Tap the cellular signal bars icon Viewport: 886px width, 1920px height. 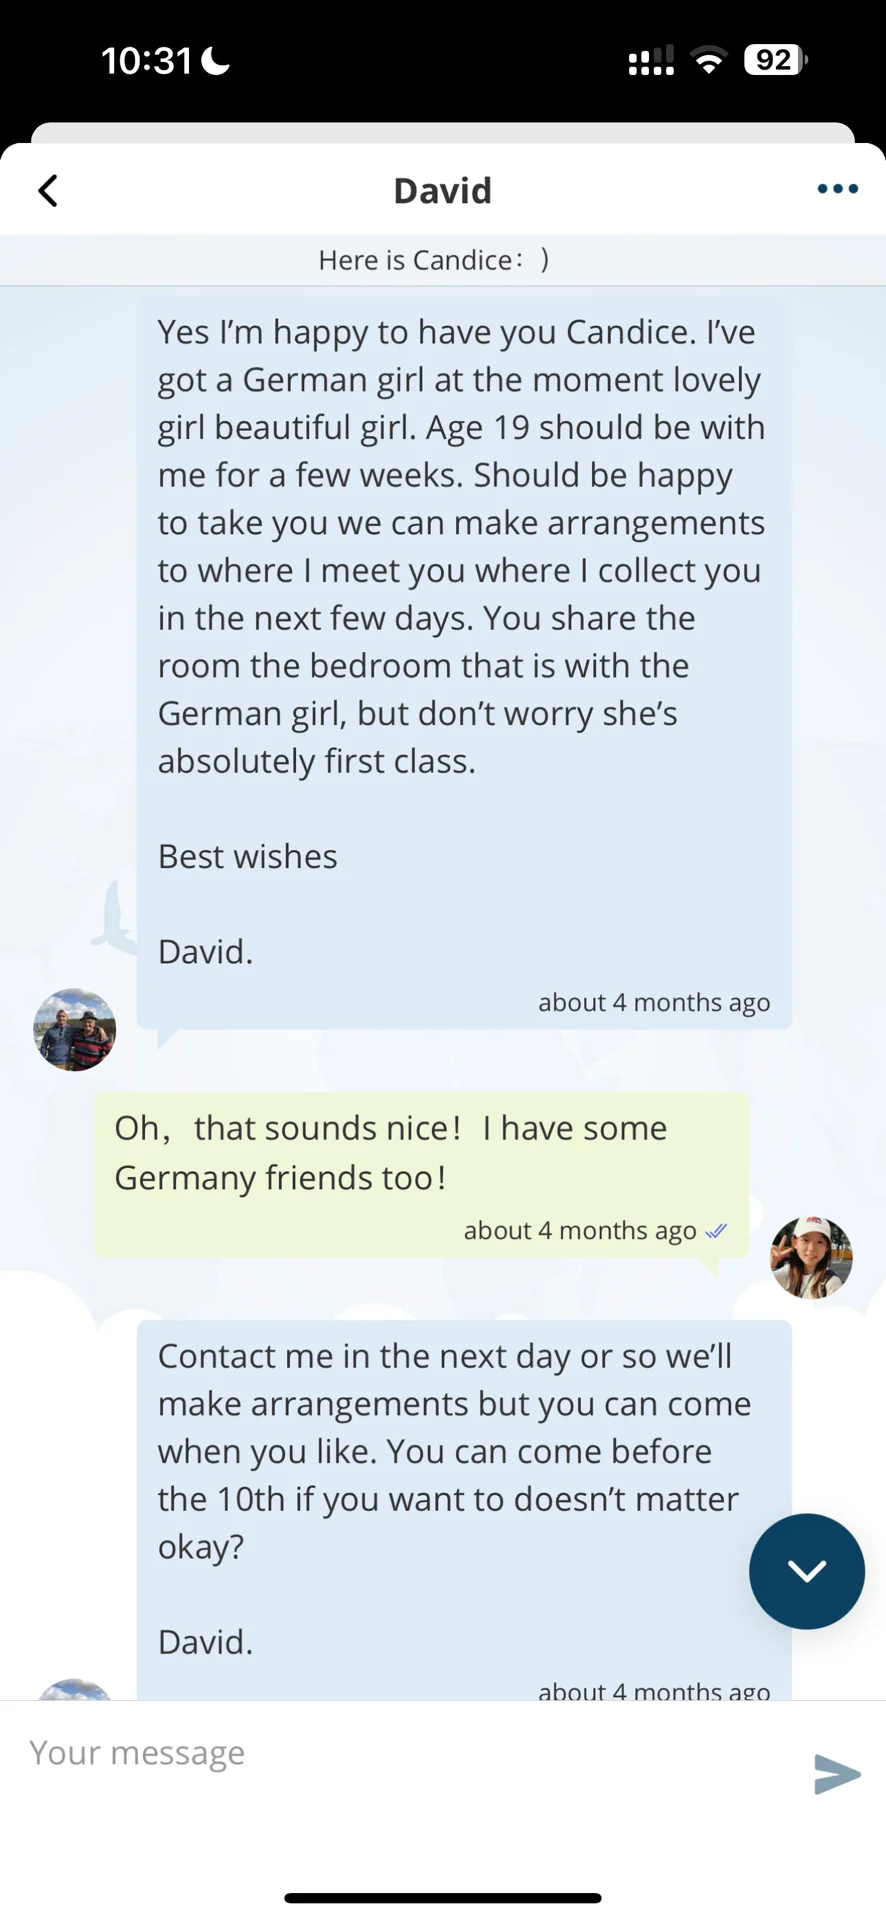pyautogui.click(x=650, y=61)
